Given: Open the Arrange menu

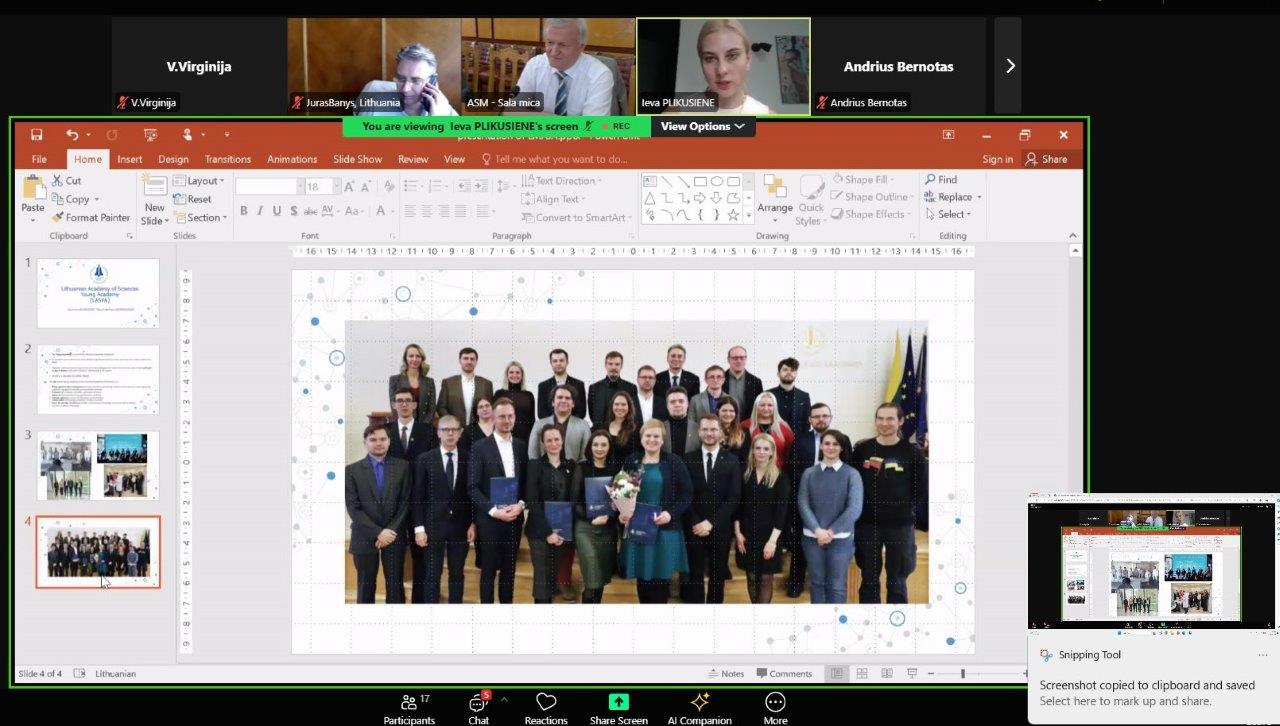Looking at the screenshot, I should point(774,196).
